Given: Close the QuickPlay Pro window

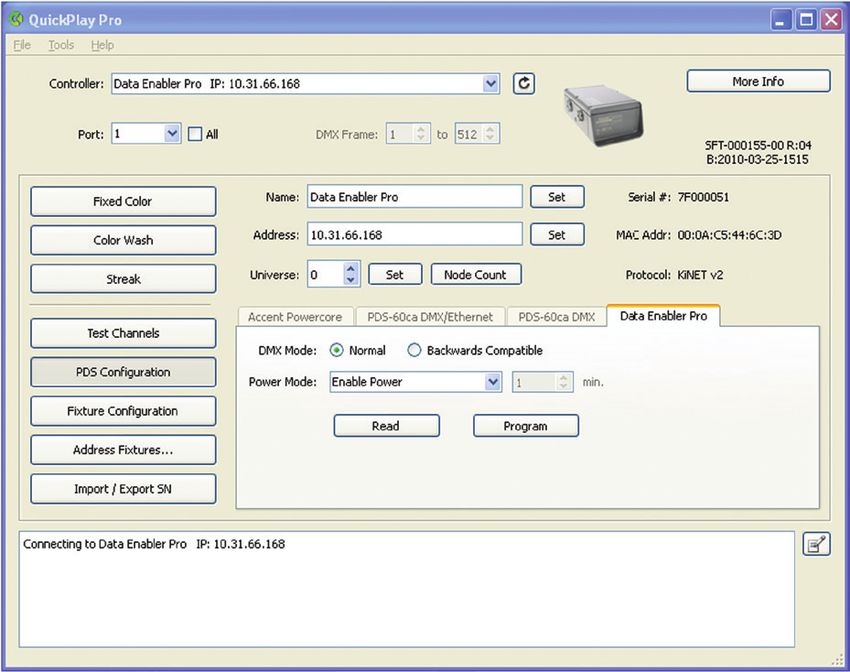Looking at the screenshot, I should 831,21.
